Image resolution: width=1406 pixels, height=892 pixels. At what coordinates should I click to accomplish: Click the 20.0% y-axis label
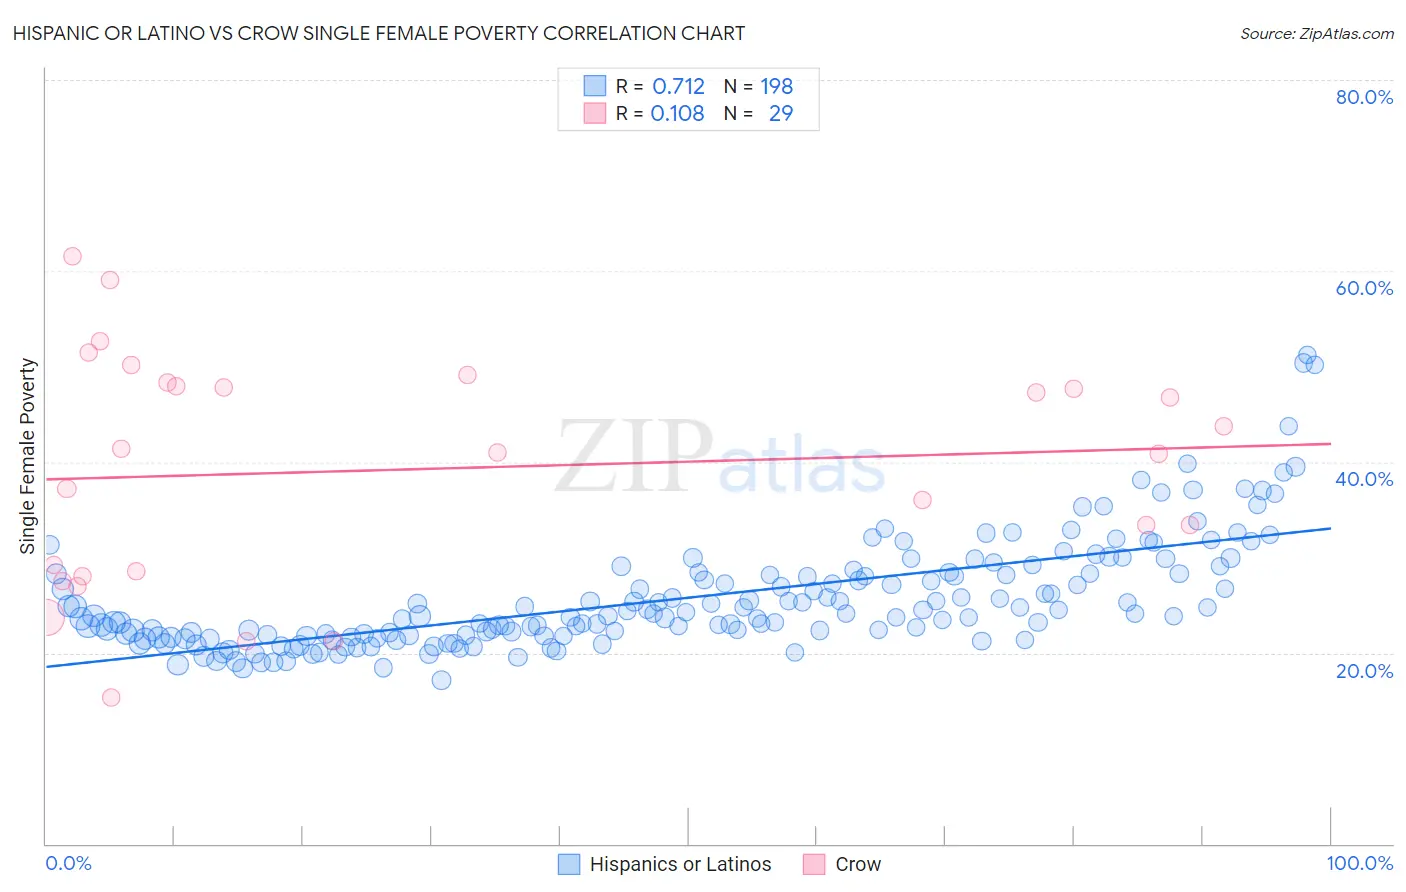coord(1364,671)
